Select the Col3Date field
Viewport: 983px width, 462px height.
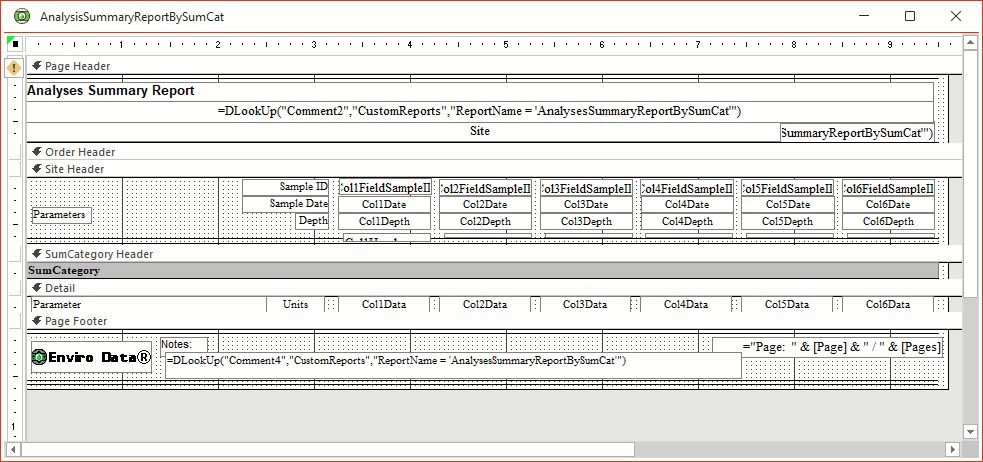coord(586,204)
